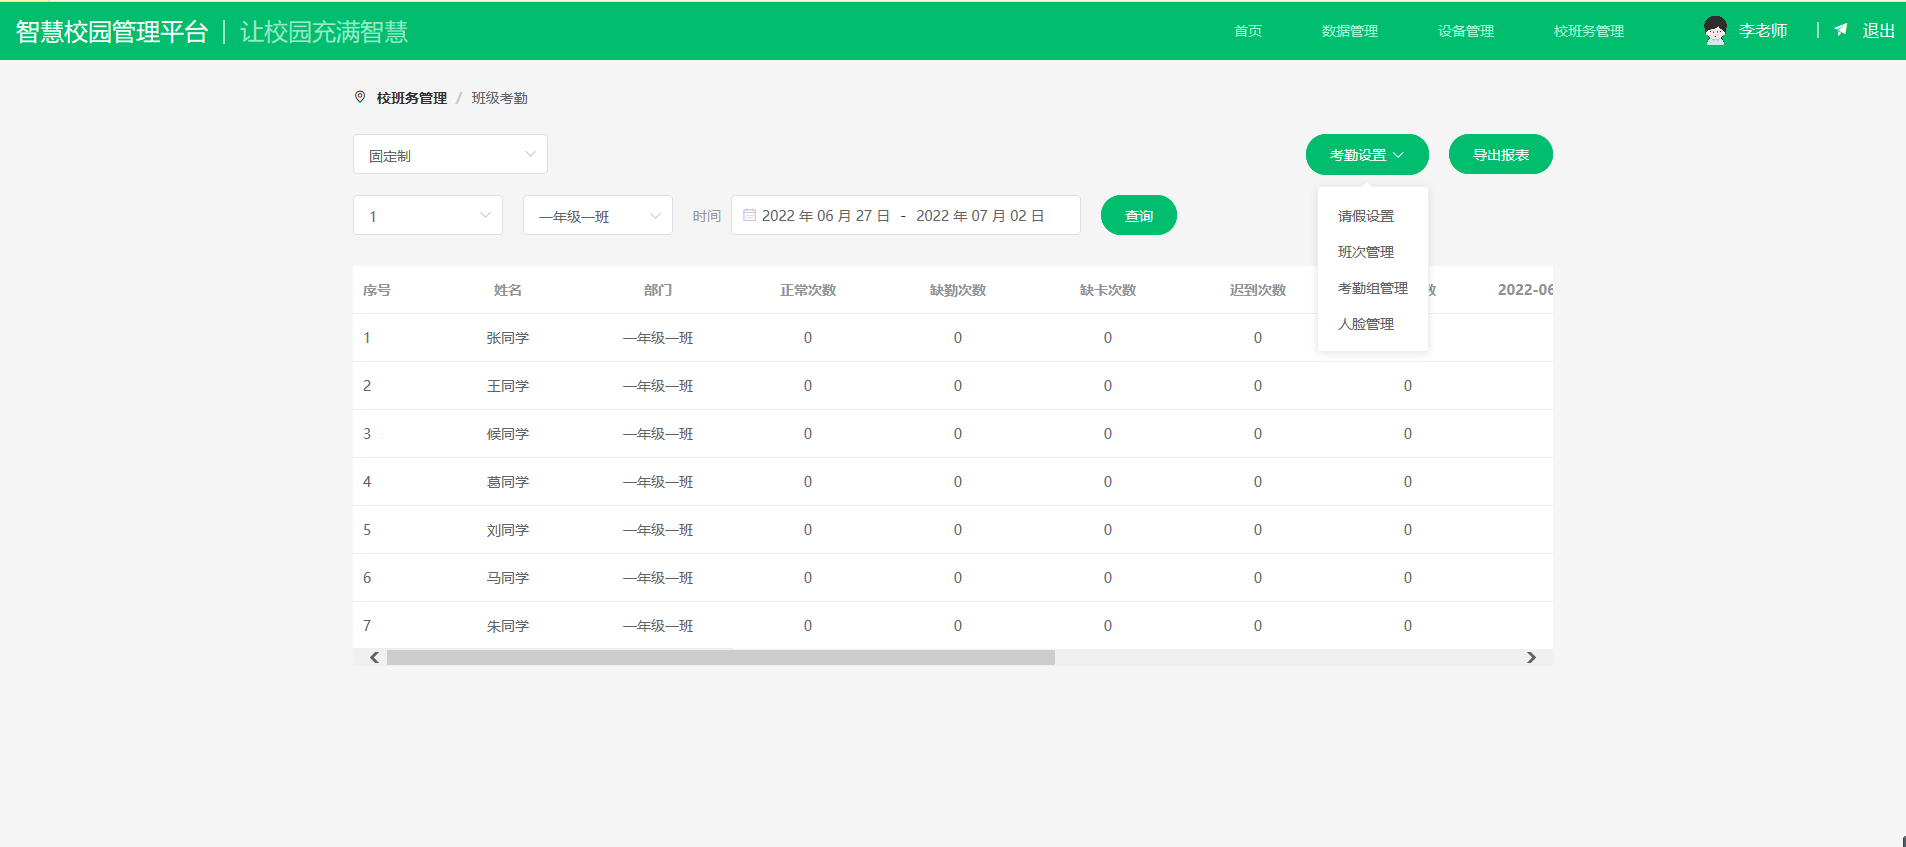Click the horizontal table scrollbar thumb
The image size is (1906, 847).
click(x=720, y=658)
